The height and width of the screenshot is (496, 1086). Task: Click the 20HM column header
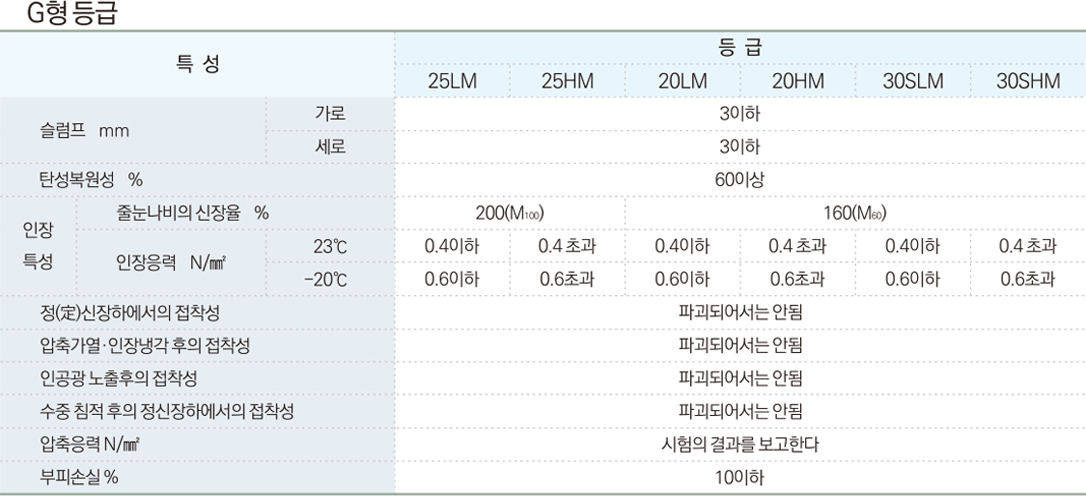(797, 82)
